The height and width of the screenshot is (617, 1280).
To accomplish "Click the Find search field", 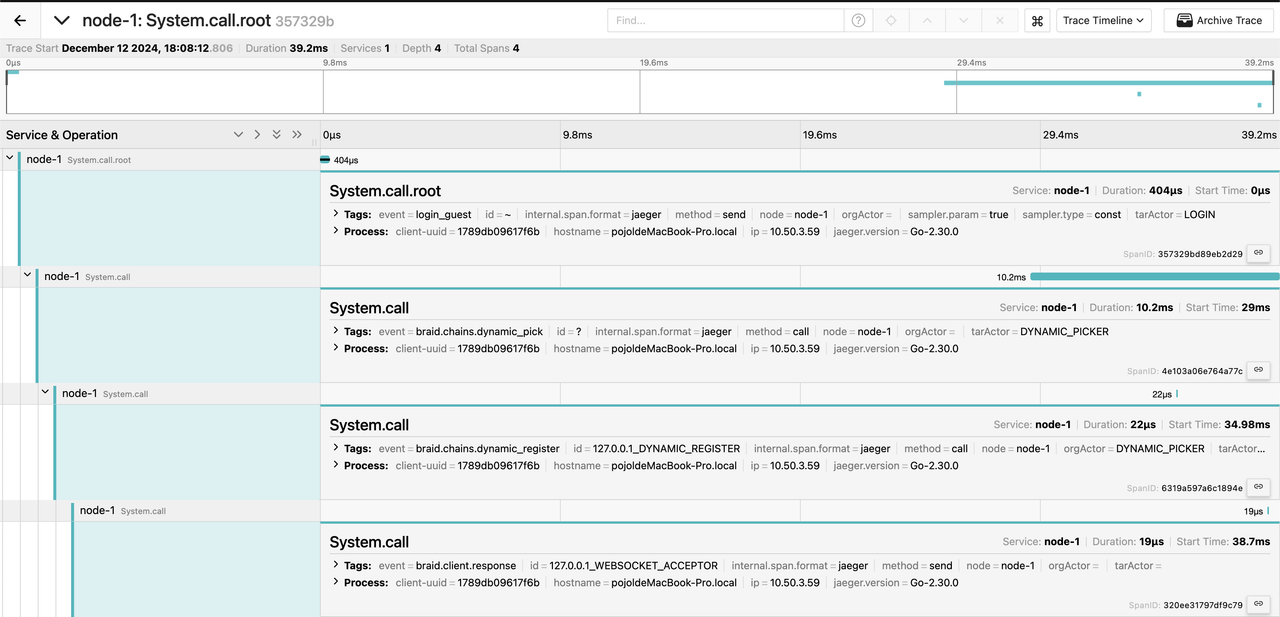I will [x=727, y=20].
